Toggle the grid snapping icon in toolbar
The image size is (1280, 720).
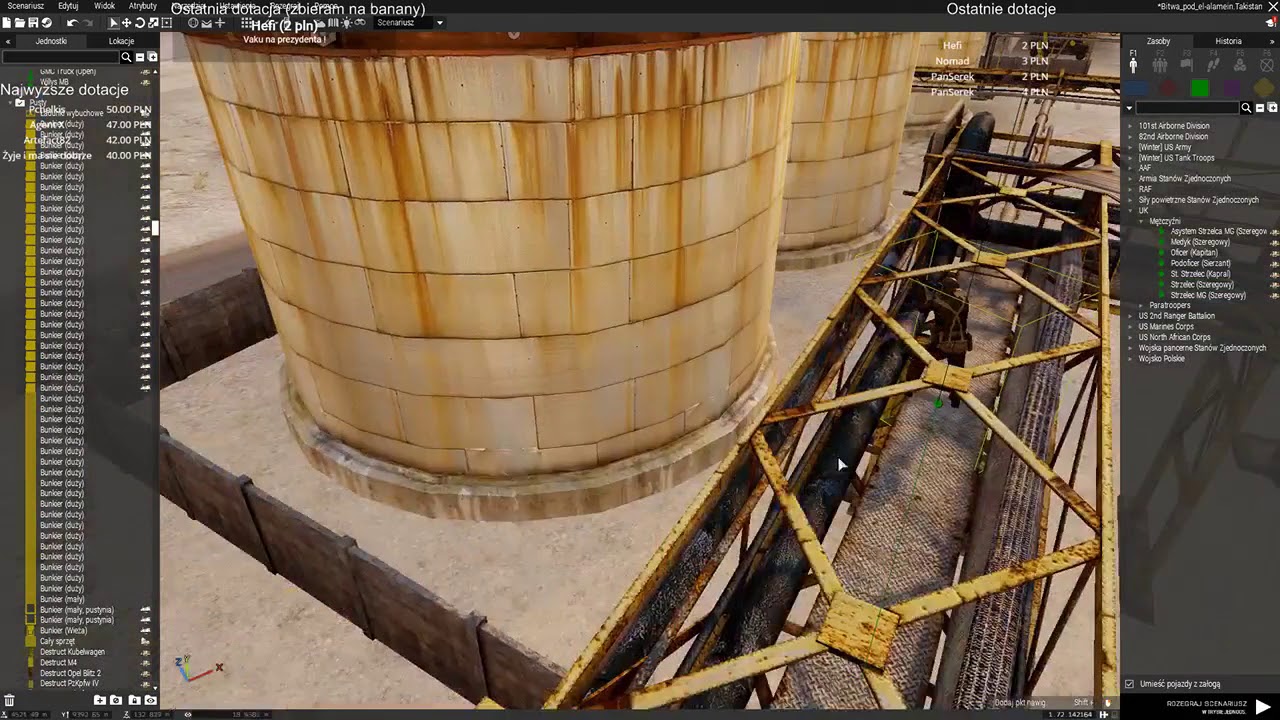[x=246, y=22]
